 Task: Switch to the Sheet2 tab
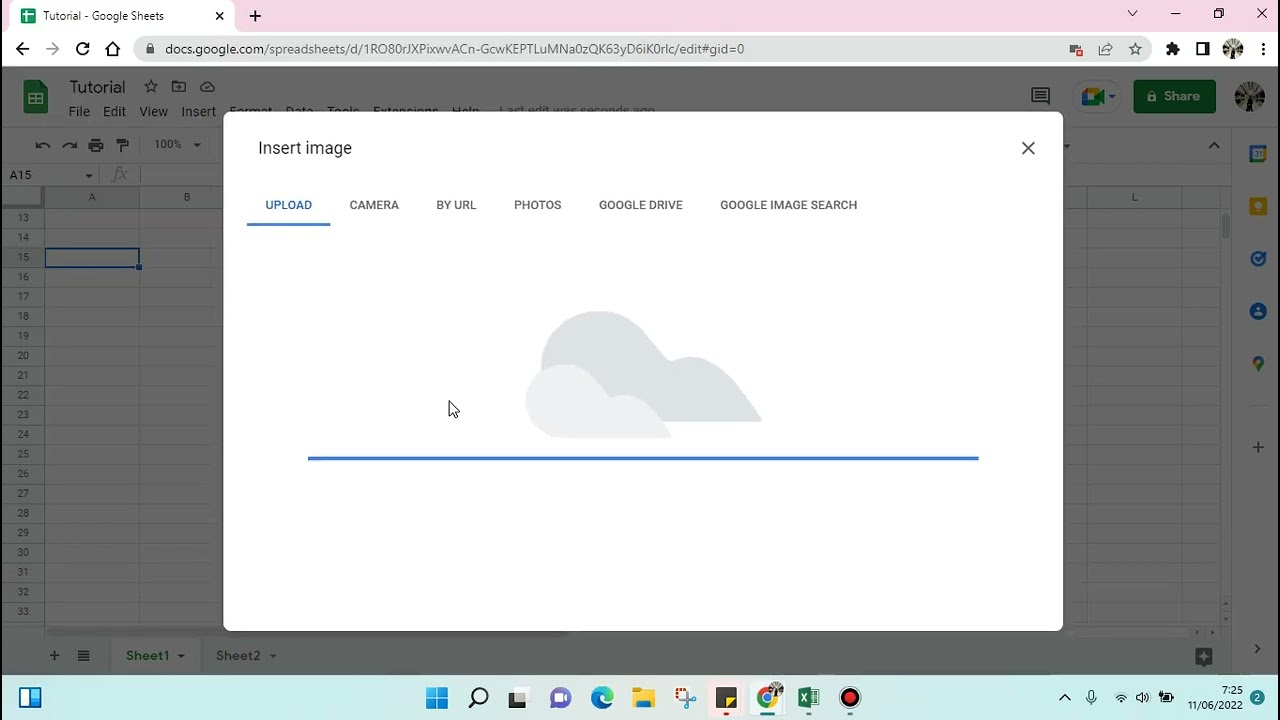(x=238, y=656)
